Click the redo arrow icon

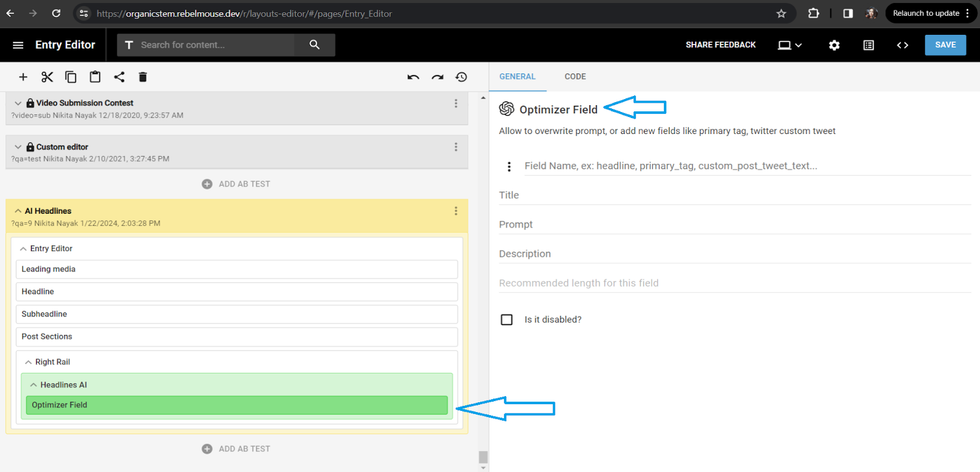[x=438, y=78]
